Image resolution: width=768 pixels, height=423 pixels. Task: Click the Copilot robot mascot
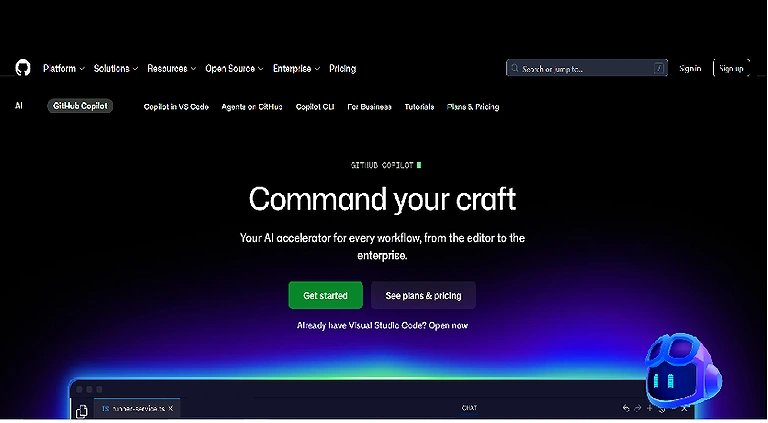[x=682, y=369]
